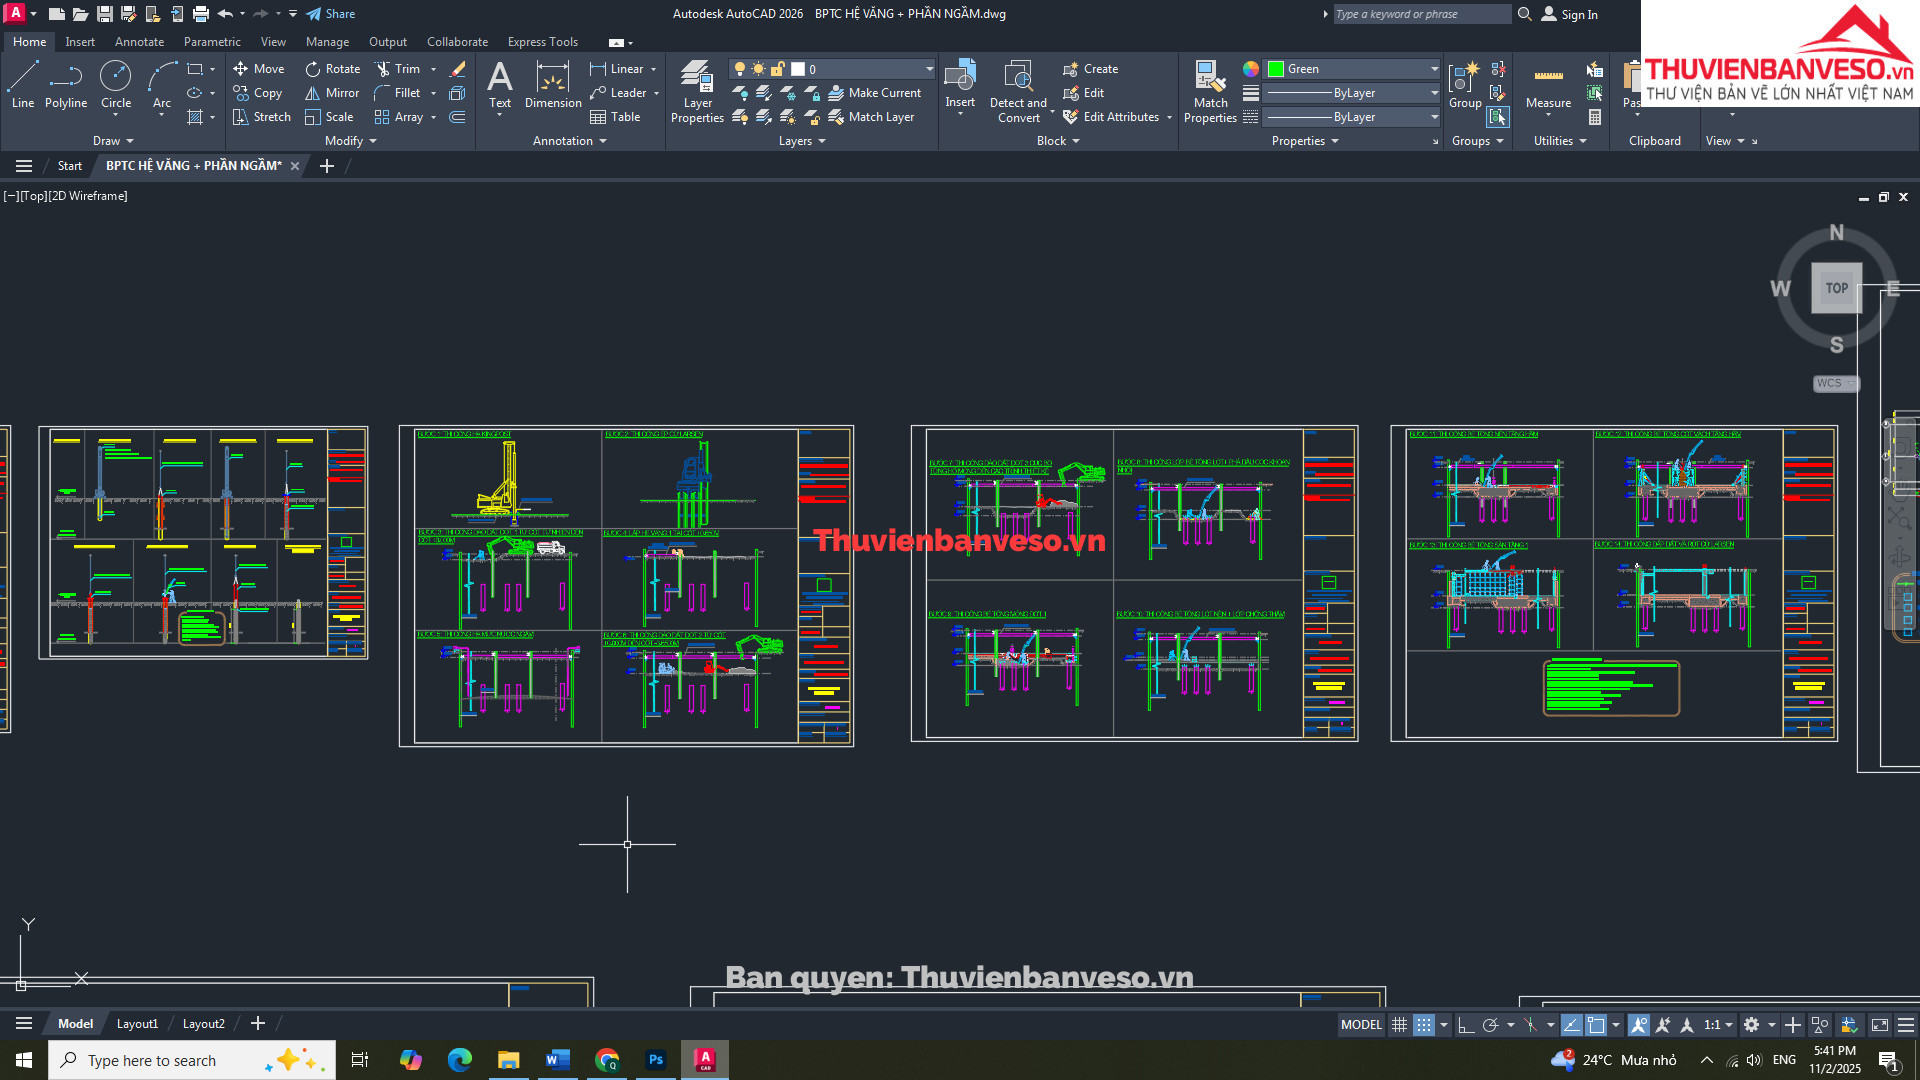Toggle ortho mode in status bar

(x=1466, y=1025)
